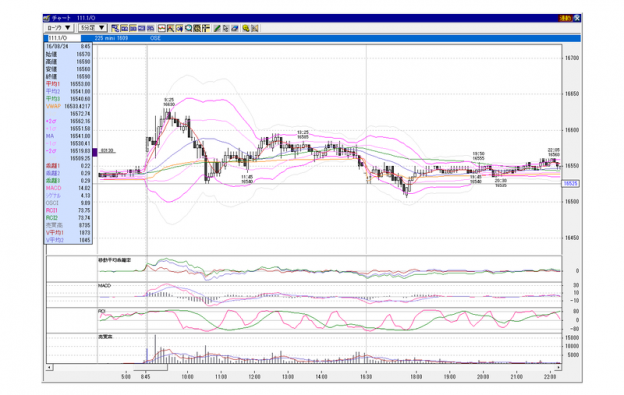Select the eraser tool in toolbar
The image size is (624, 395).
pos(235,28)
